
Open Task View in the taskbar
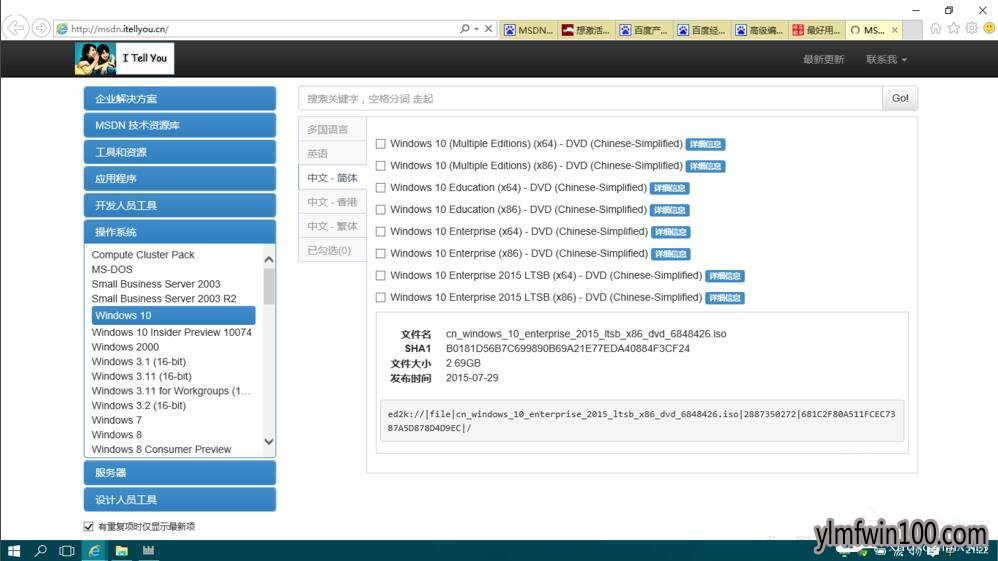67,551
